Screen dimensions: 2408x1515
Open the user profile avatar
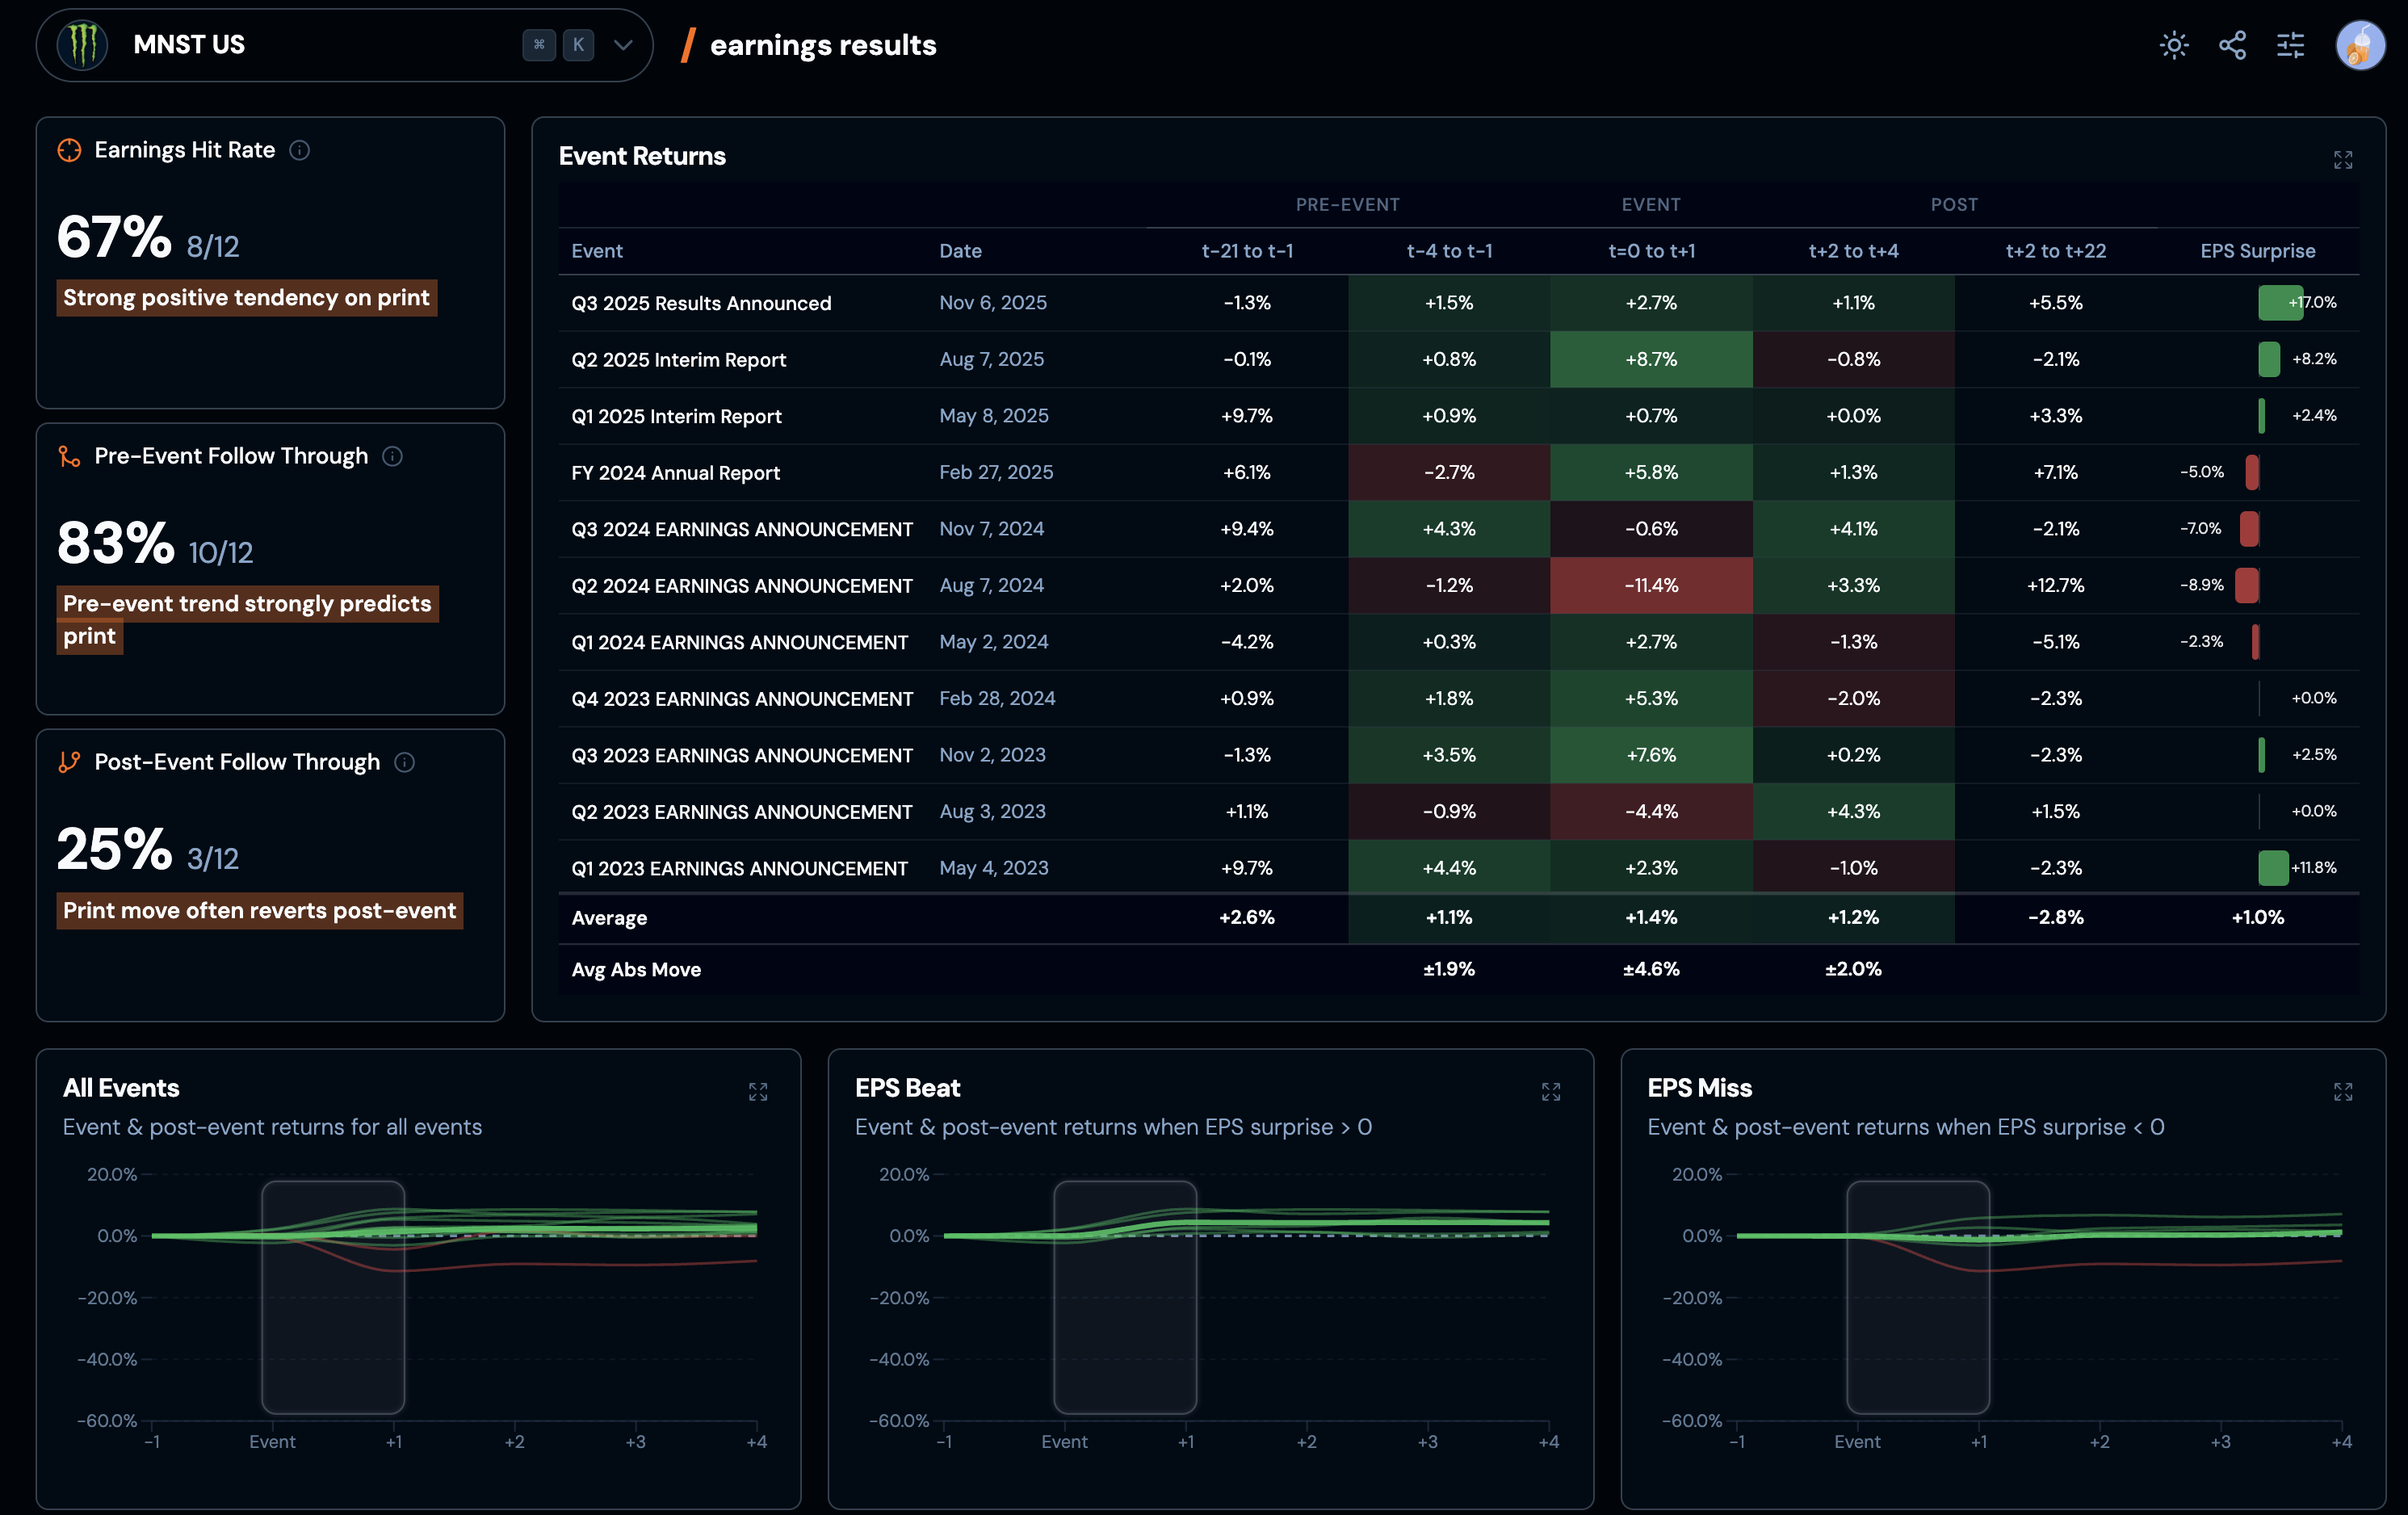click(x=2359, y=45)
